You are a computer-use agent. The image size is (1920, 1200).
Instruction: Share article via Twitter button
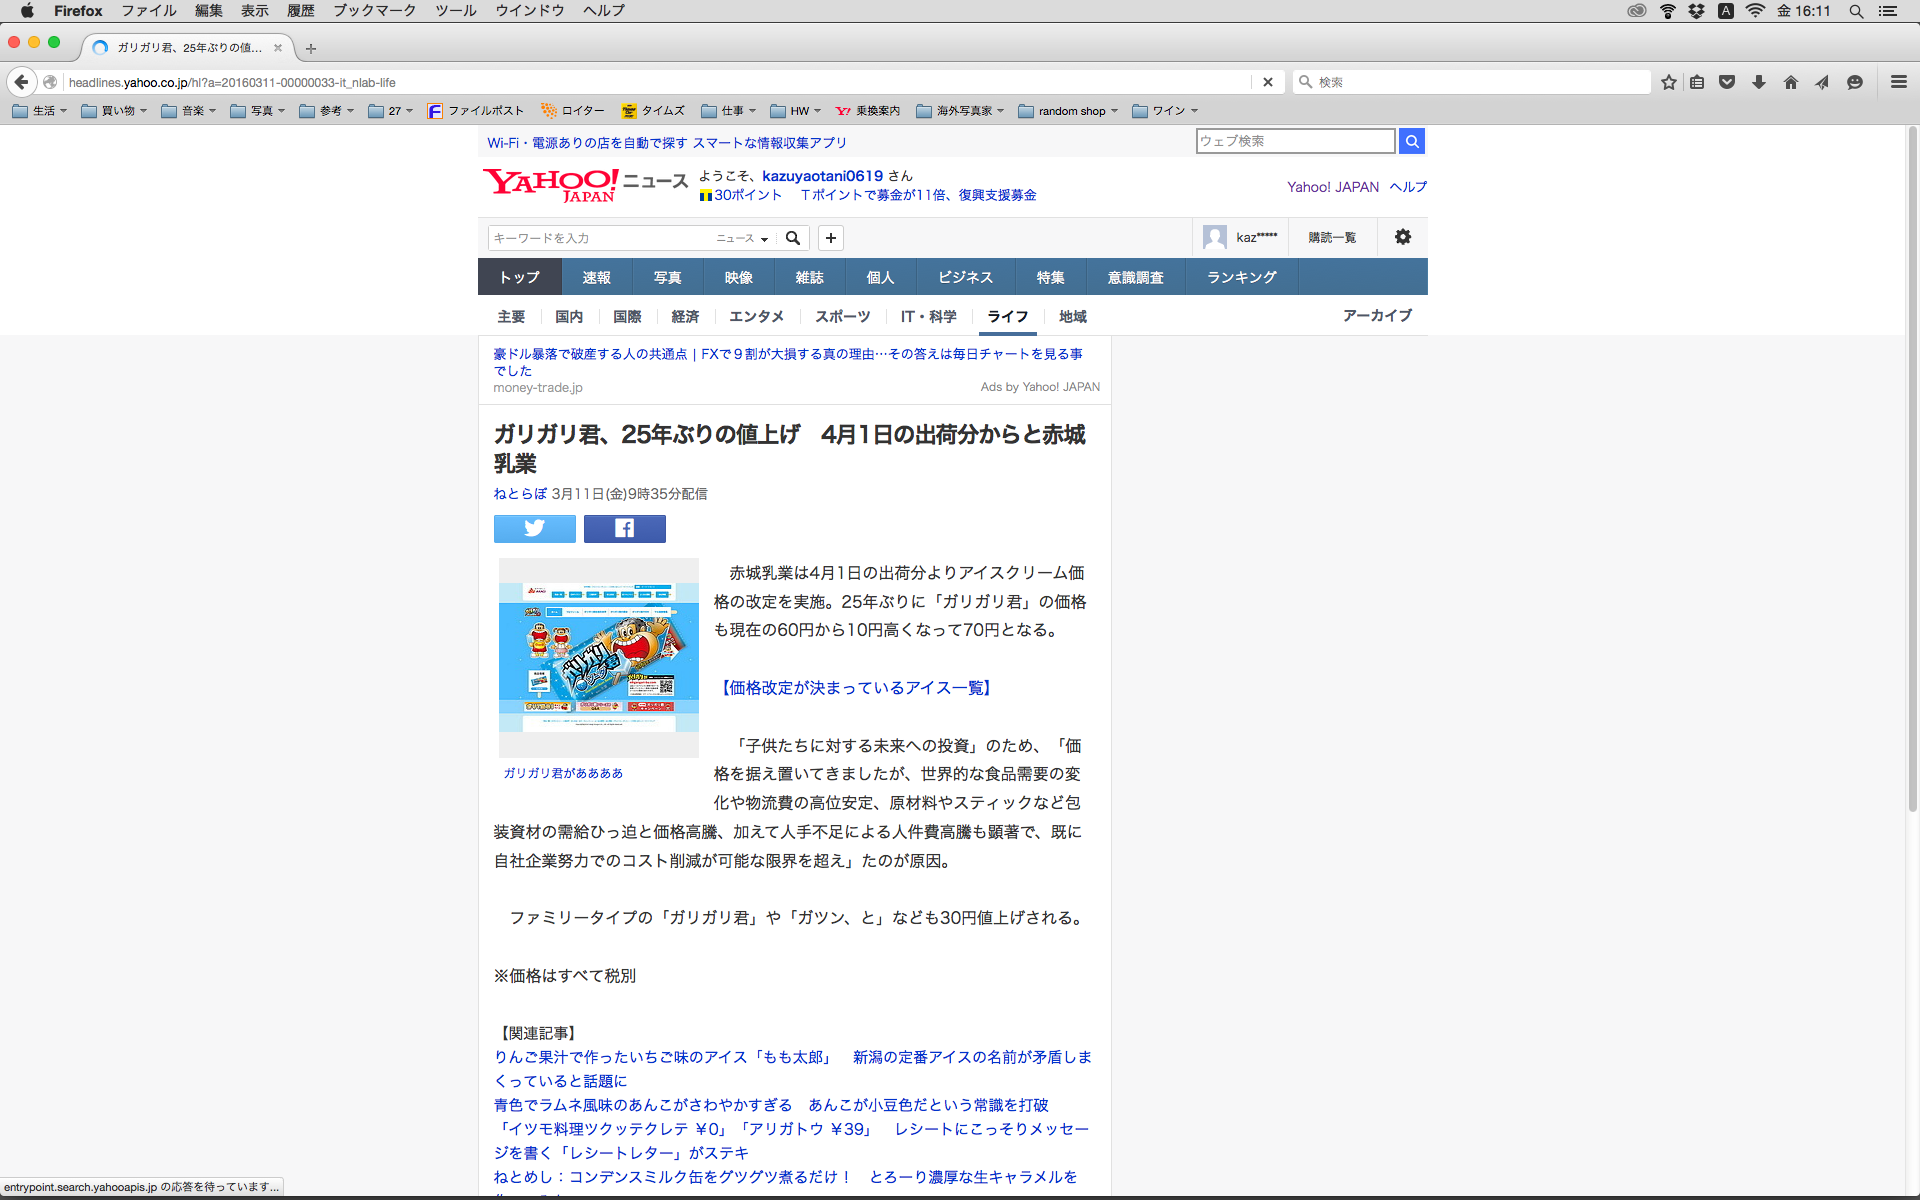(x=534, y=528)
